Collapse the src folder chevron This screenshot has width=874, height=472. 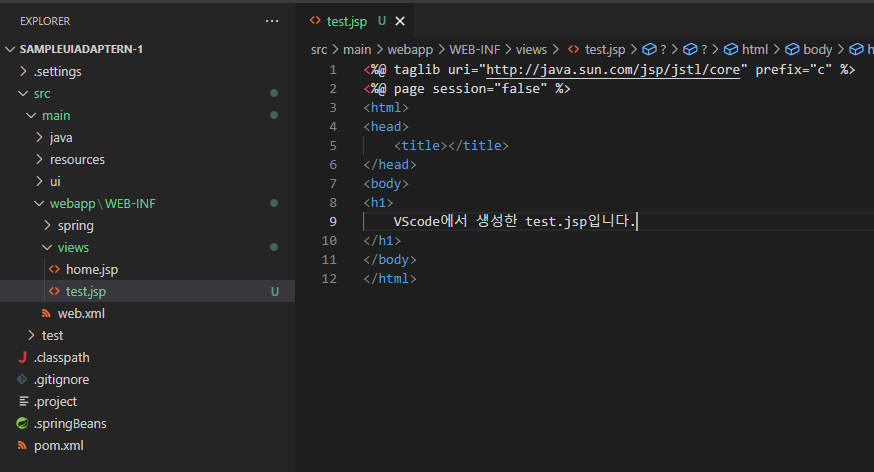[x=23, y=93]
